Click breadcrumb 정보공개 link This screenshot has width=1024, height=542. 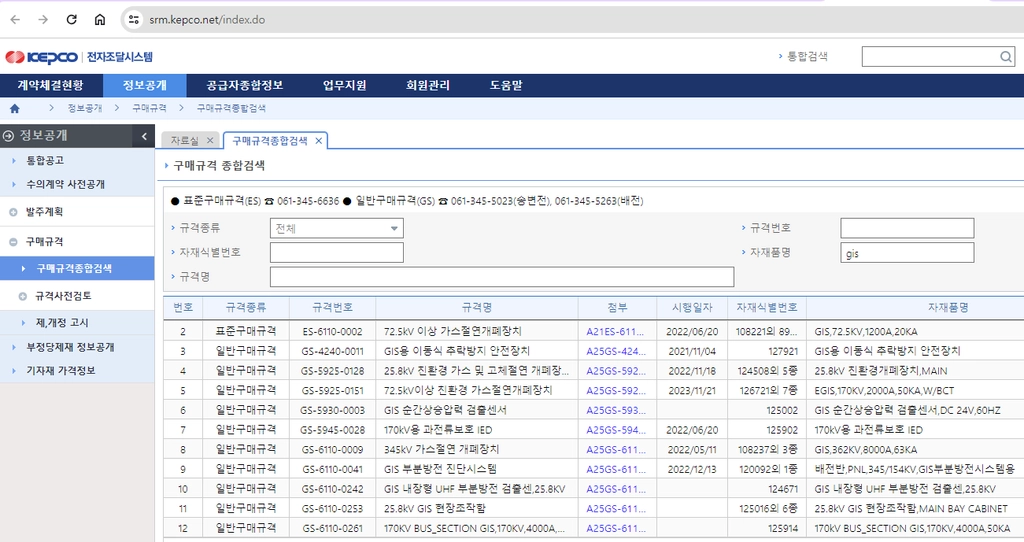click(x=85, y=108)
